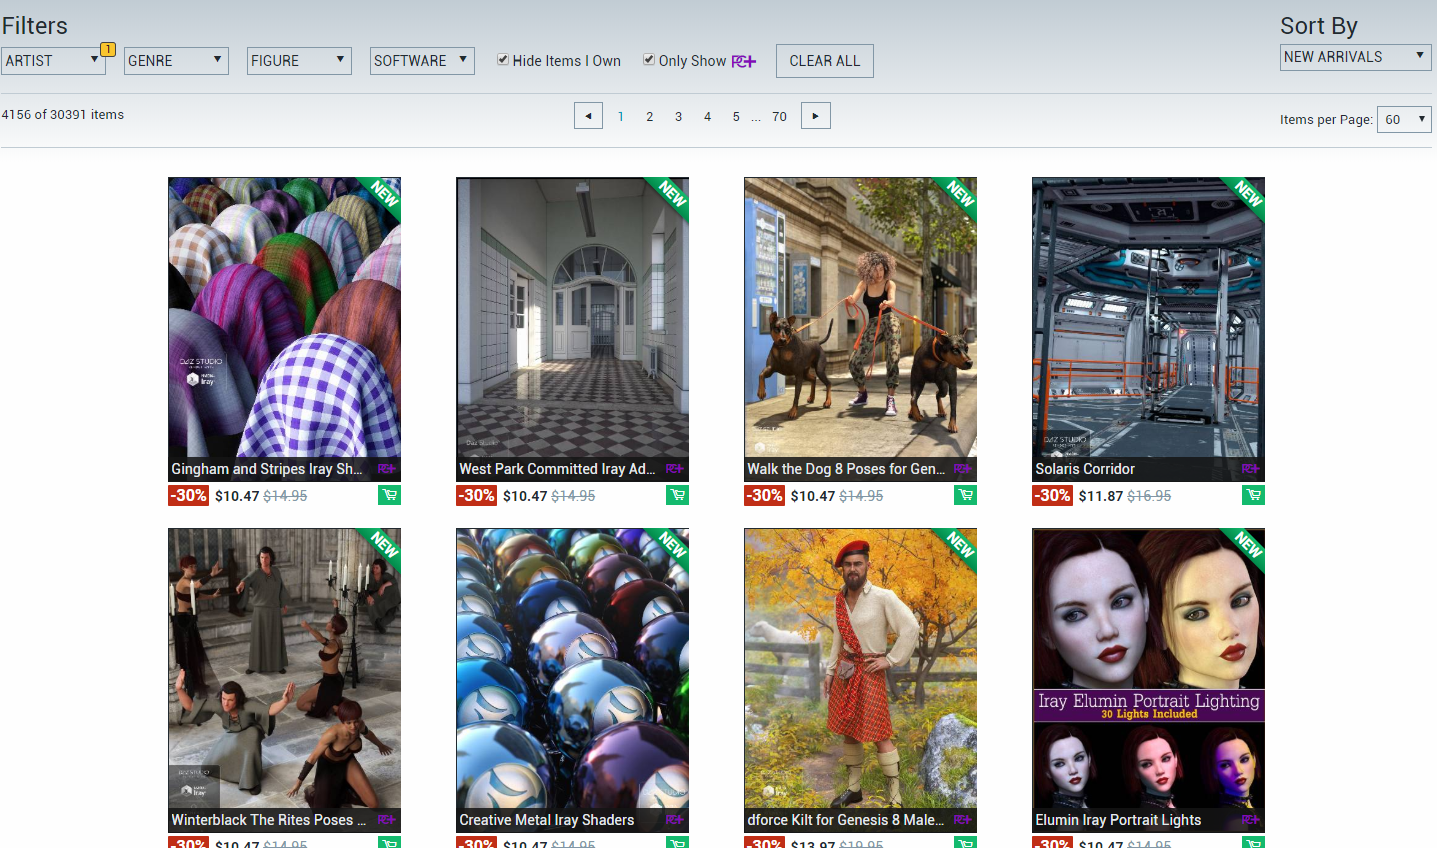
Task: Open the SOFTWARE filter dropdown
Action: tap(421, 61)
